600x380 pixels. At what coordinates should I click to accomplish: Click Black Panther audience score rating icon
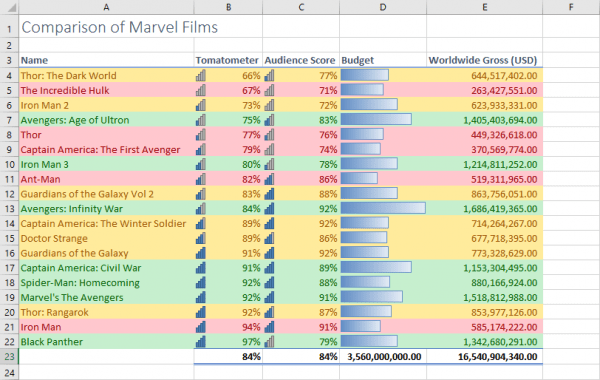[x=269, y=342]
